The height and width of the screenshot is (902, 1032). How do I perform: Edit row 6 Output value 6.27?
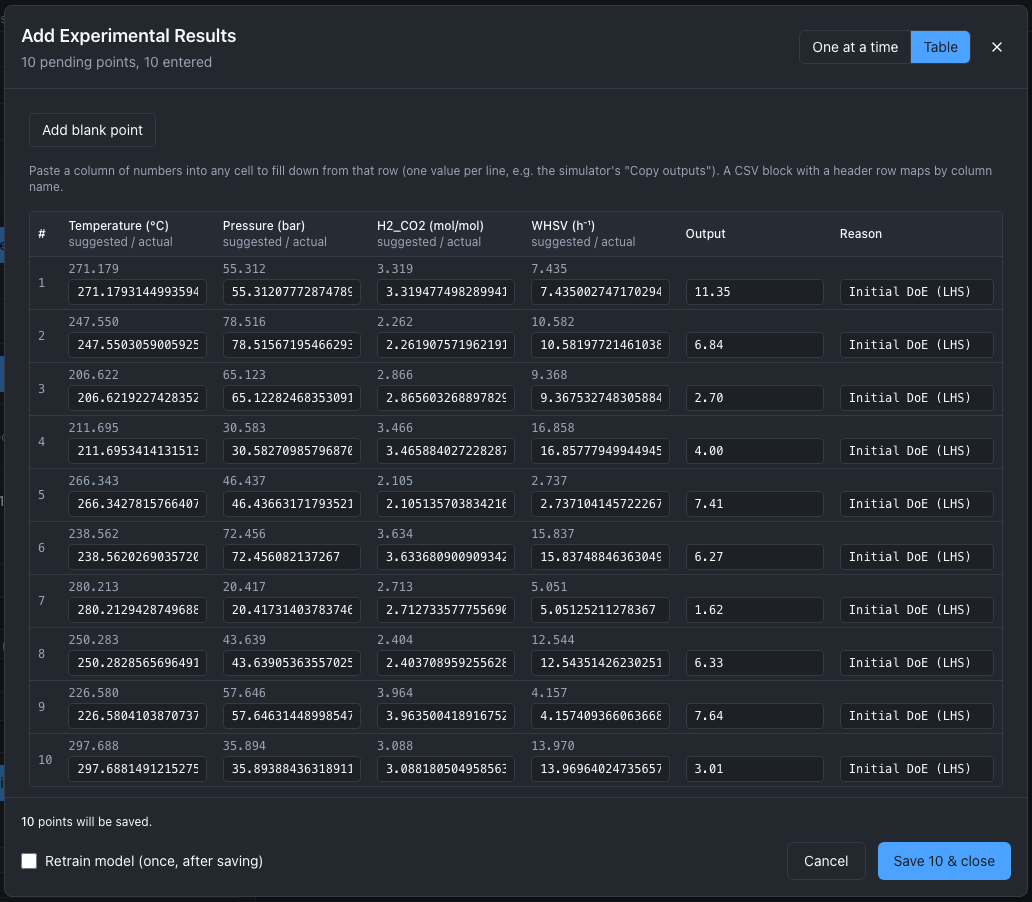[x=754, y=557]
